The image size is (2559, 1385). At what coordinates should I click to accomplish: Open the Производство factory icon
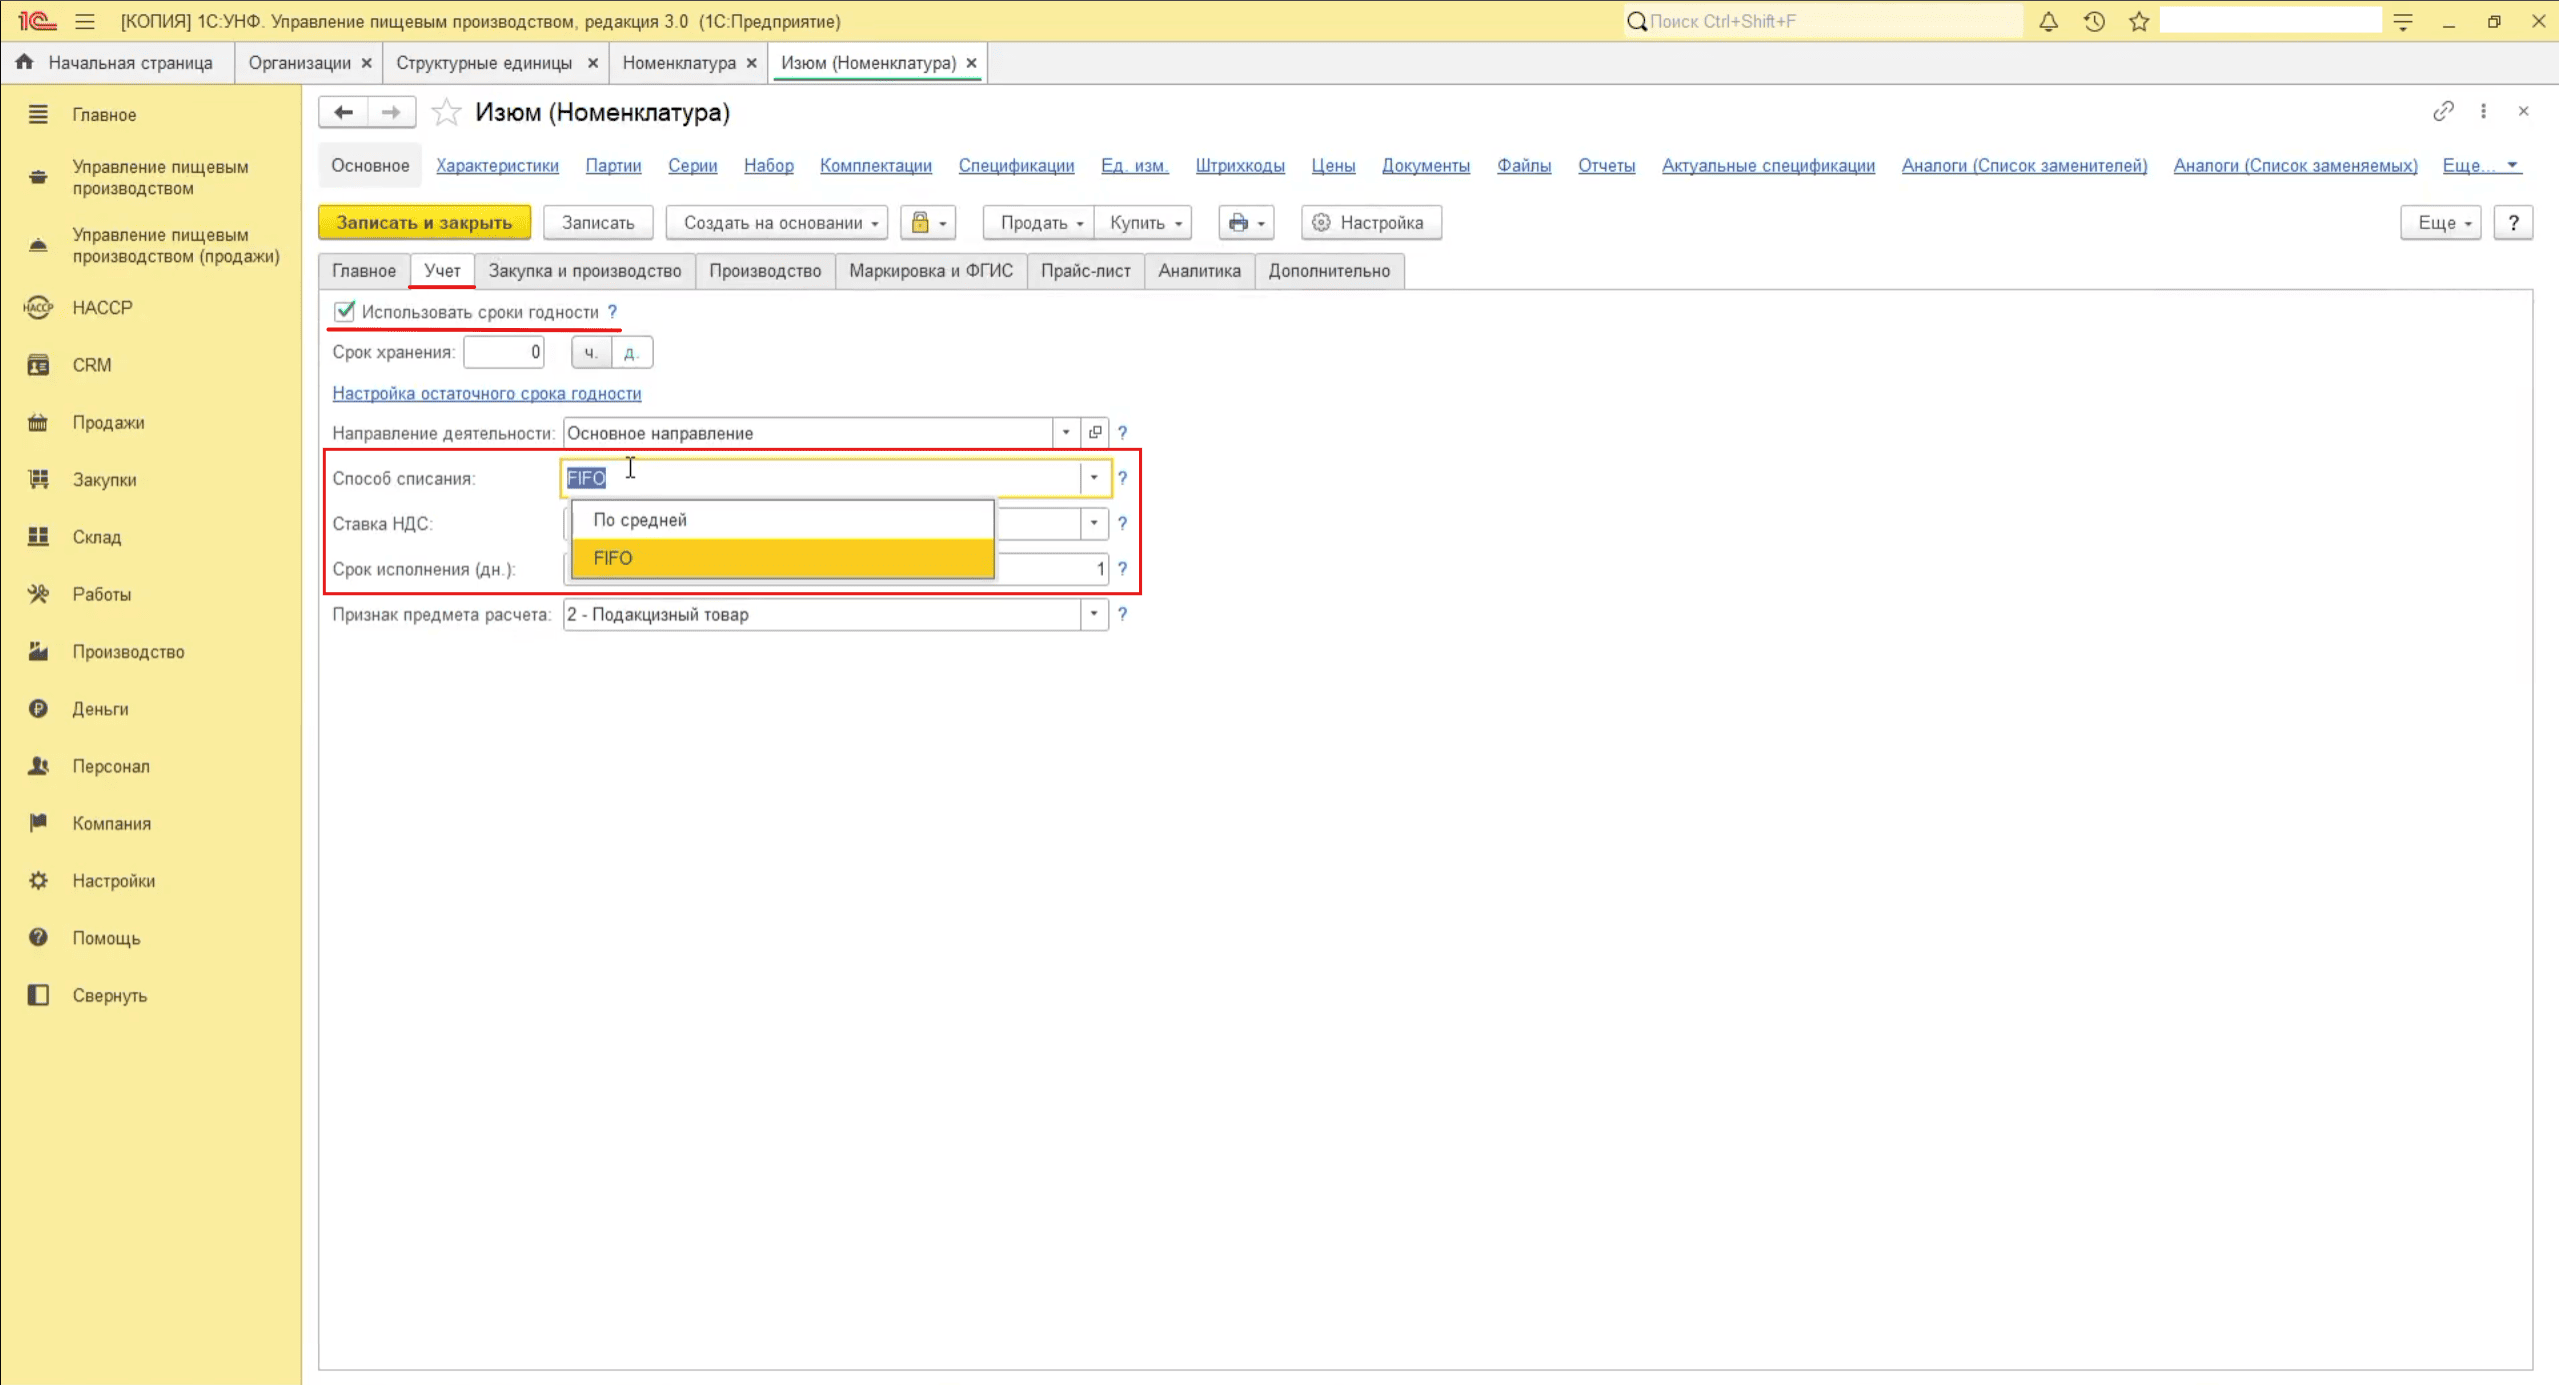point(38,651)
